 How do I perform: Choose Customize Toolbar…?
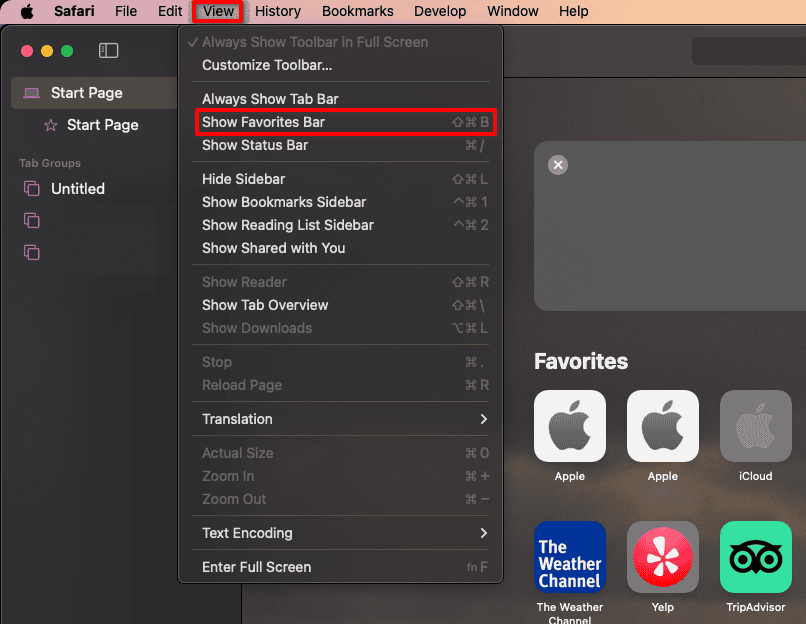tap(340, 65)
